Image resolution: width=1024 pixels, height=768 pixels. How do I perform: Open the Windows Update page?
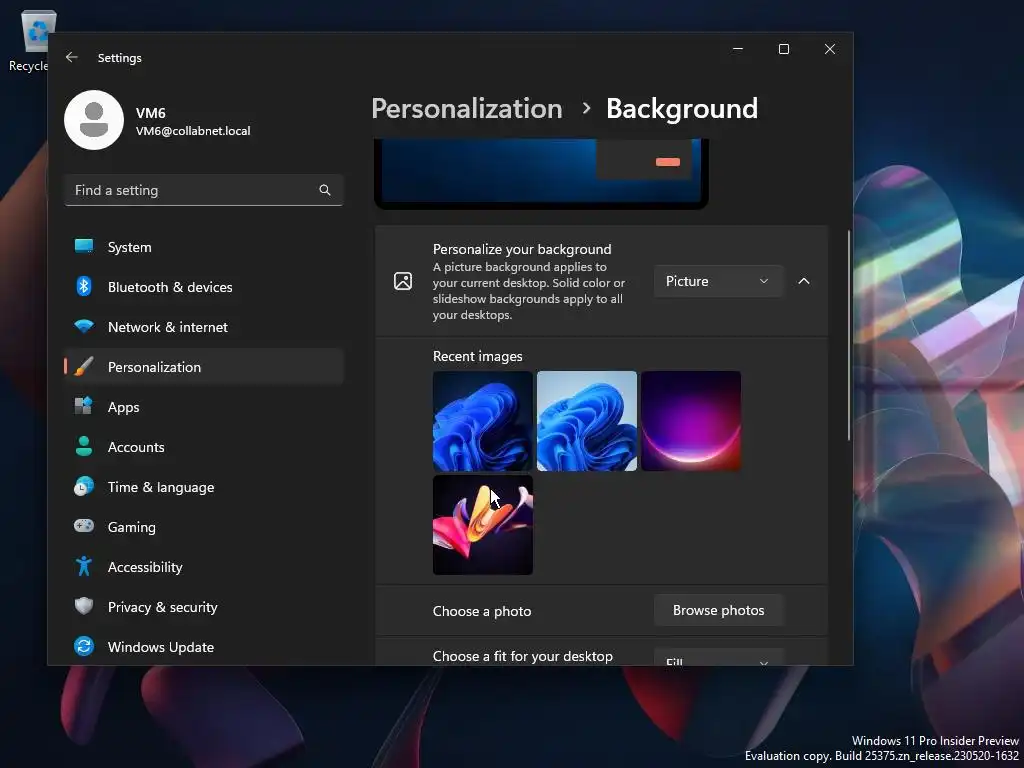(x=204, y=647)
